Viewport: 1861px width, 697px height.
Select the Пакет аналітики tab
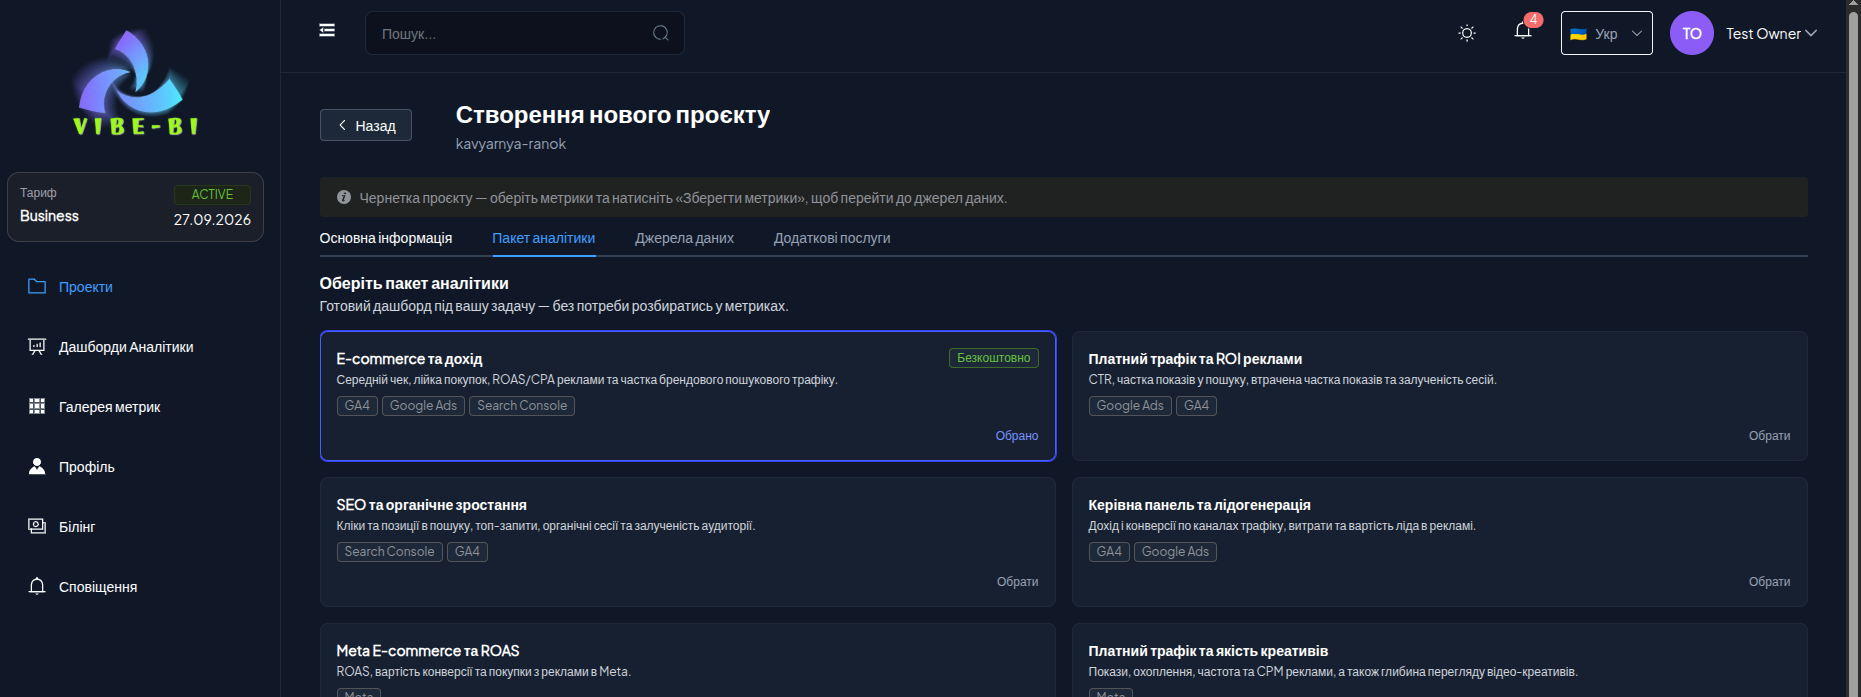(544, 238)
